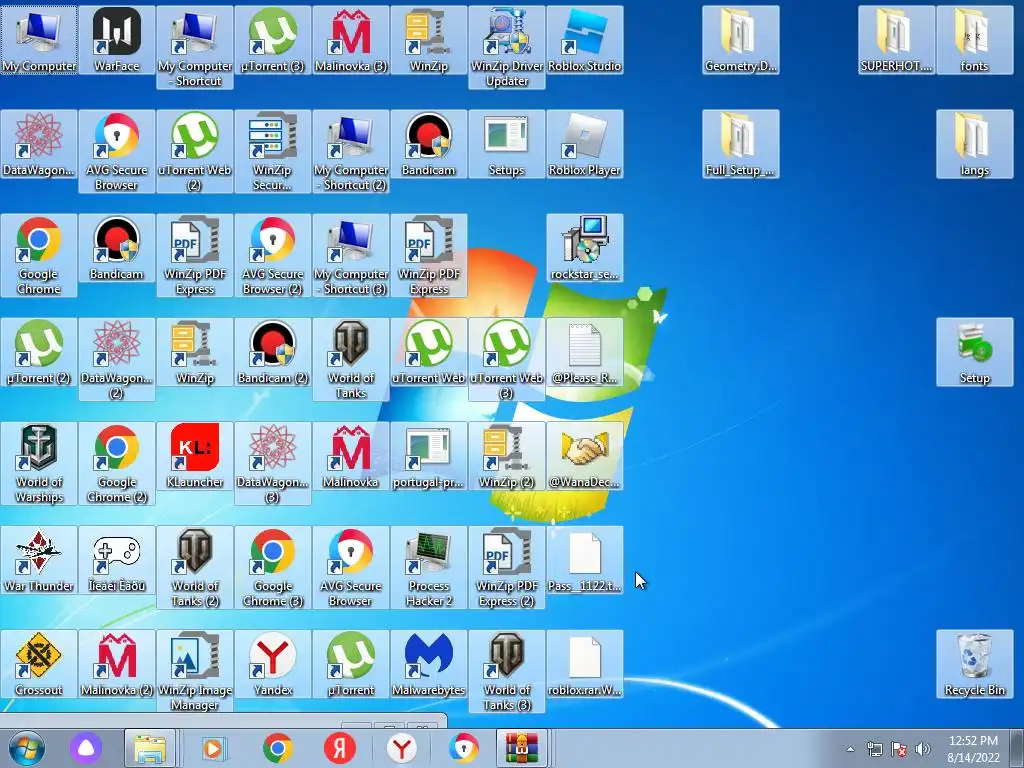
Task: Open Windows Explorer from the taskbar
Action: (150, 748)
